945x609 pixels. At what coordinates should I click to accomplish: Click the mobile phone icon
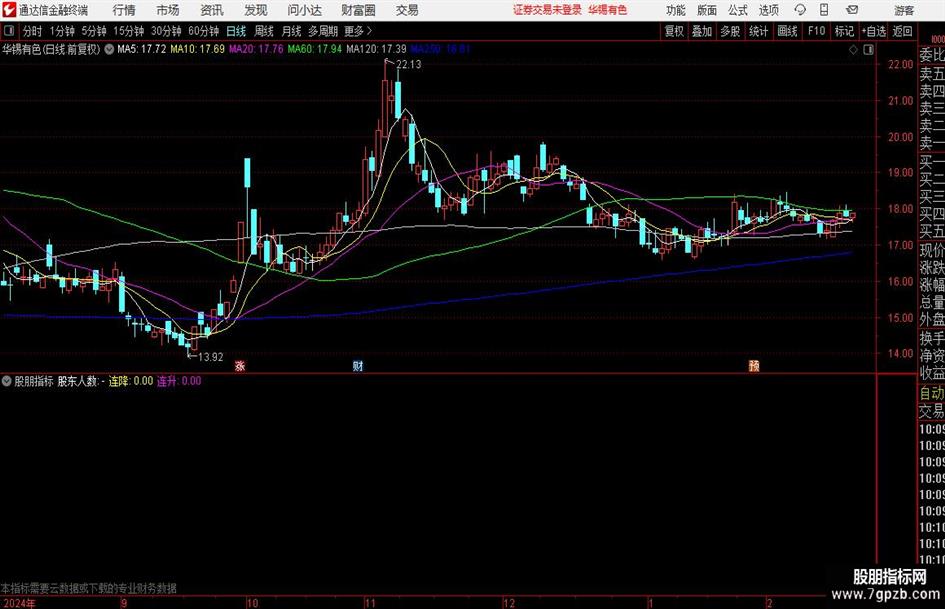coord(824,10)
